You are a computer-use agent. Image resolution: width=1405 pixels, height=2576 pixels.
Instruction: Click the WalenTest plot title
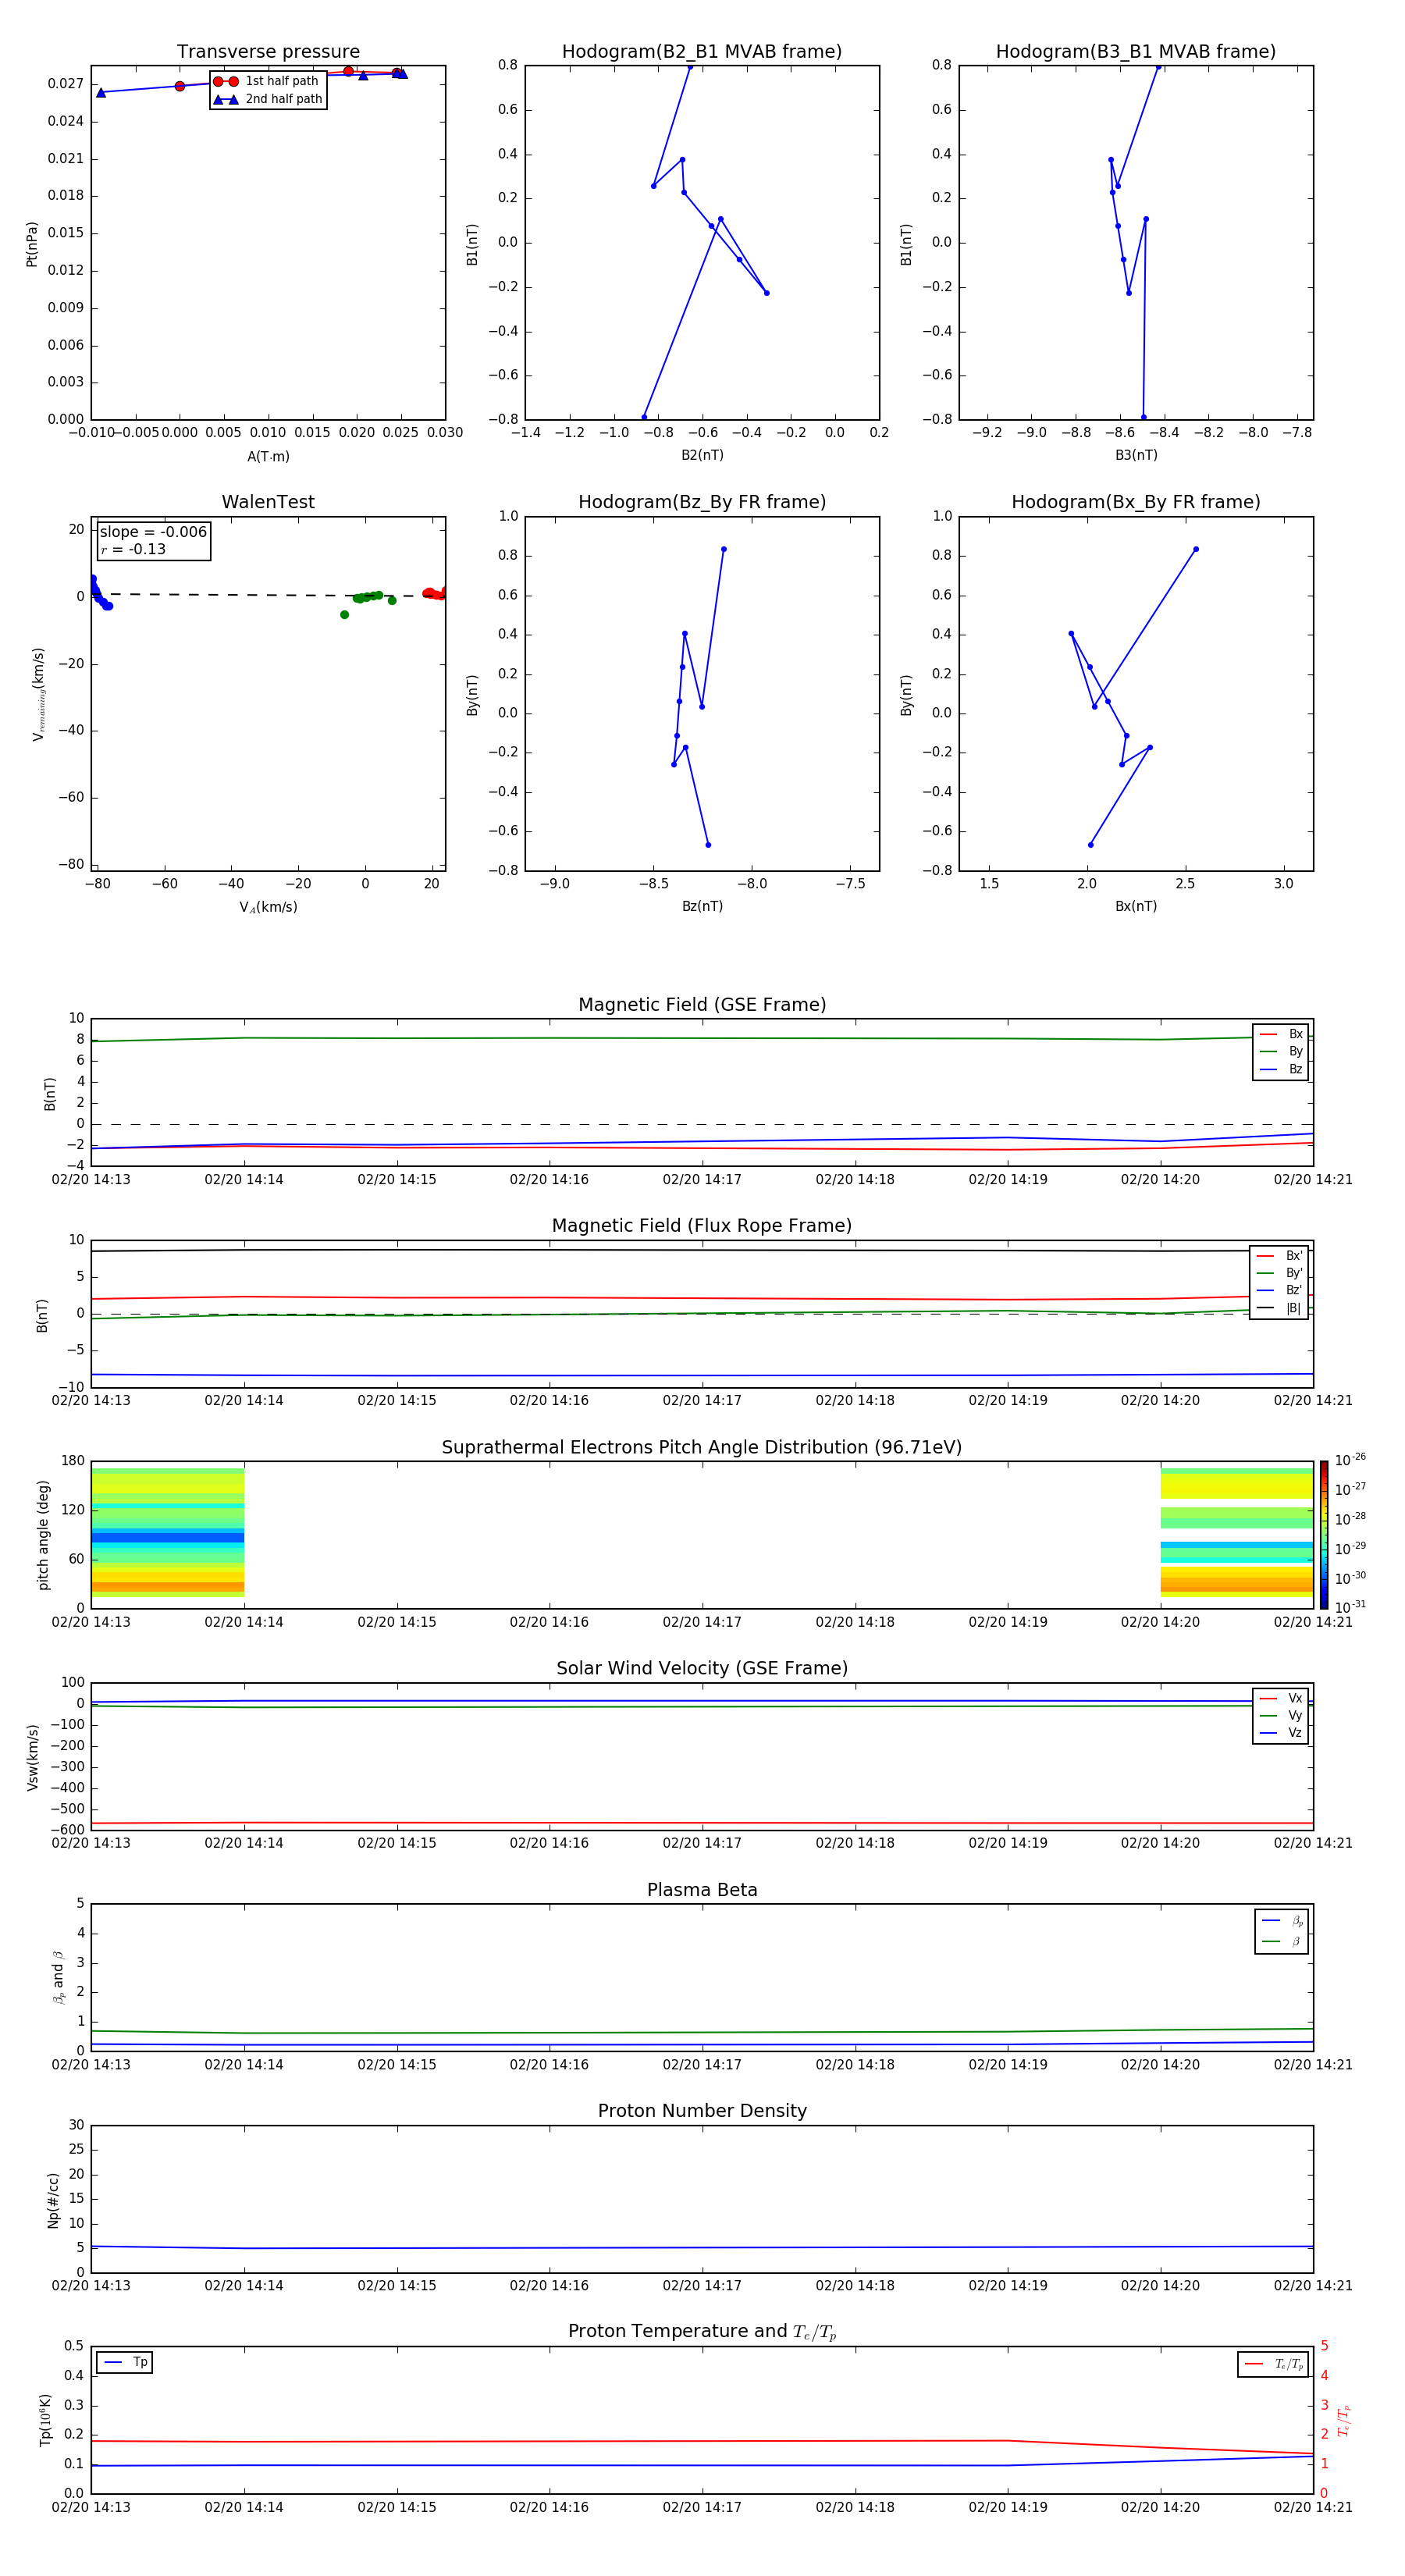[268, 502]
